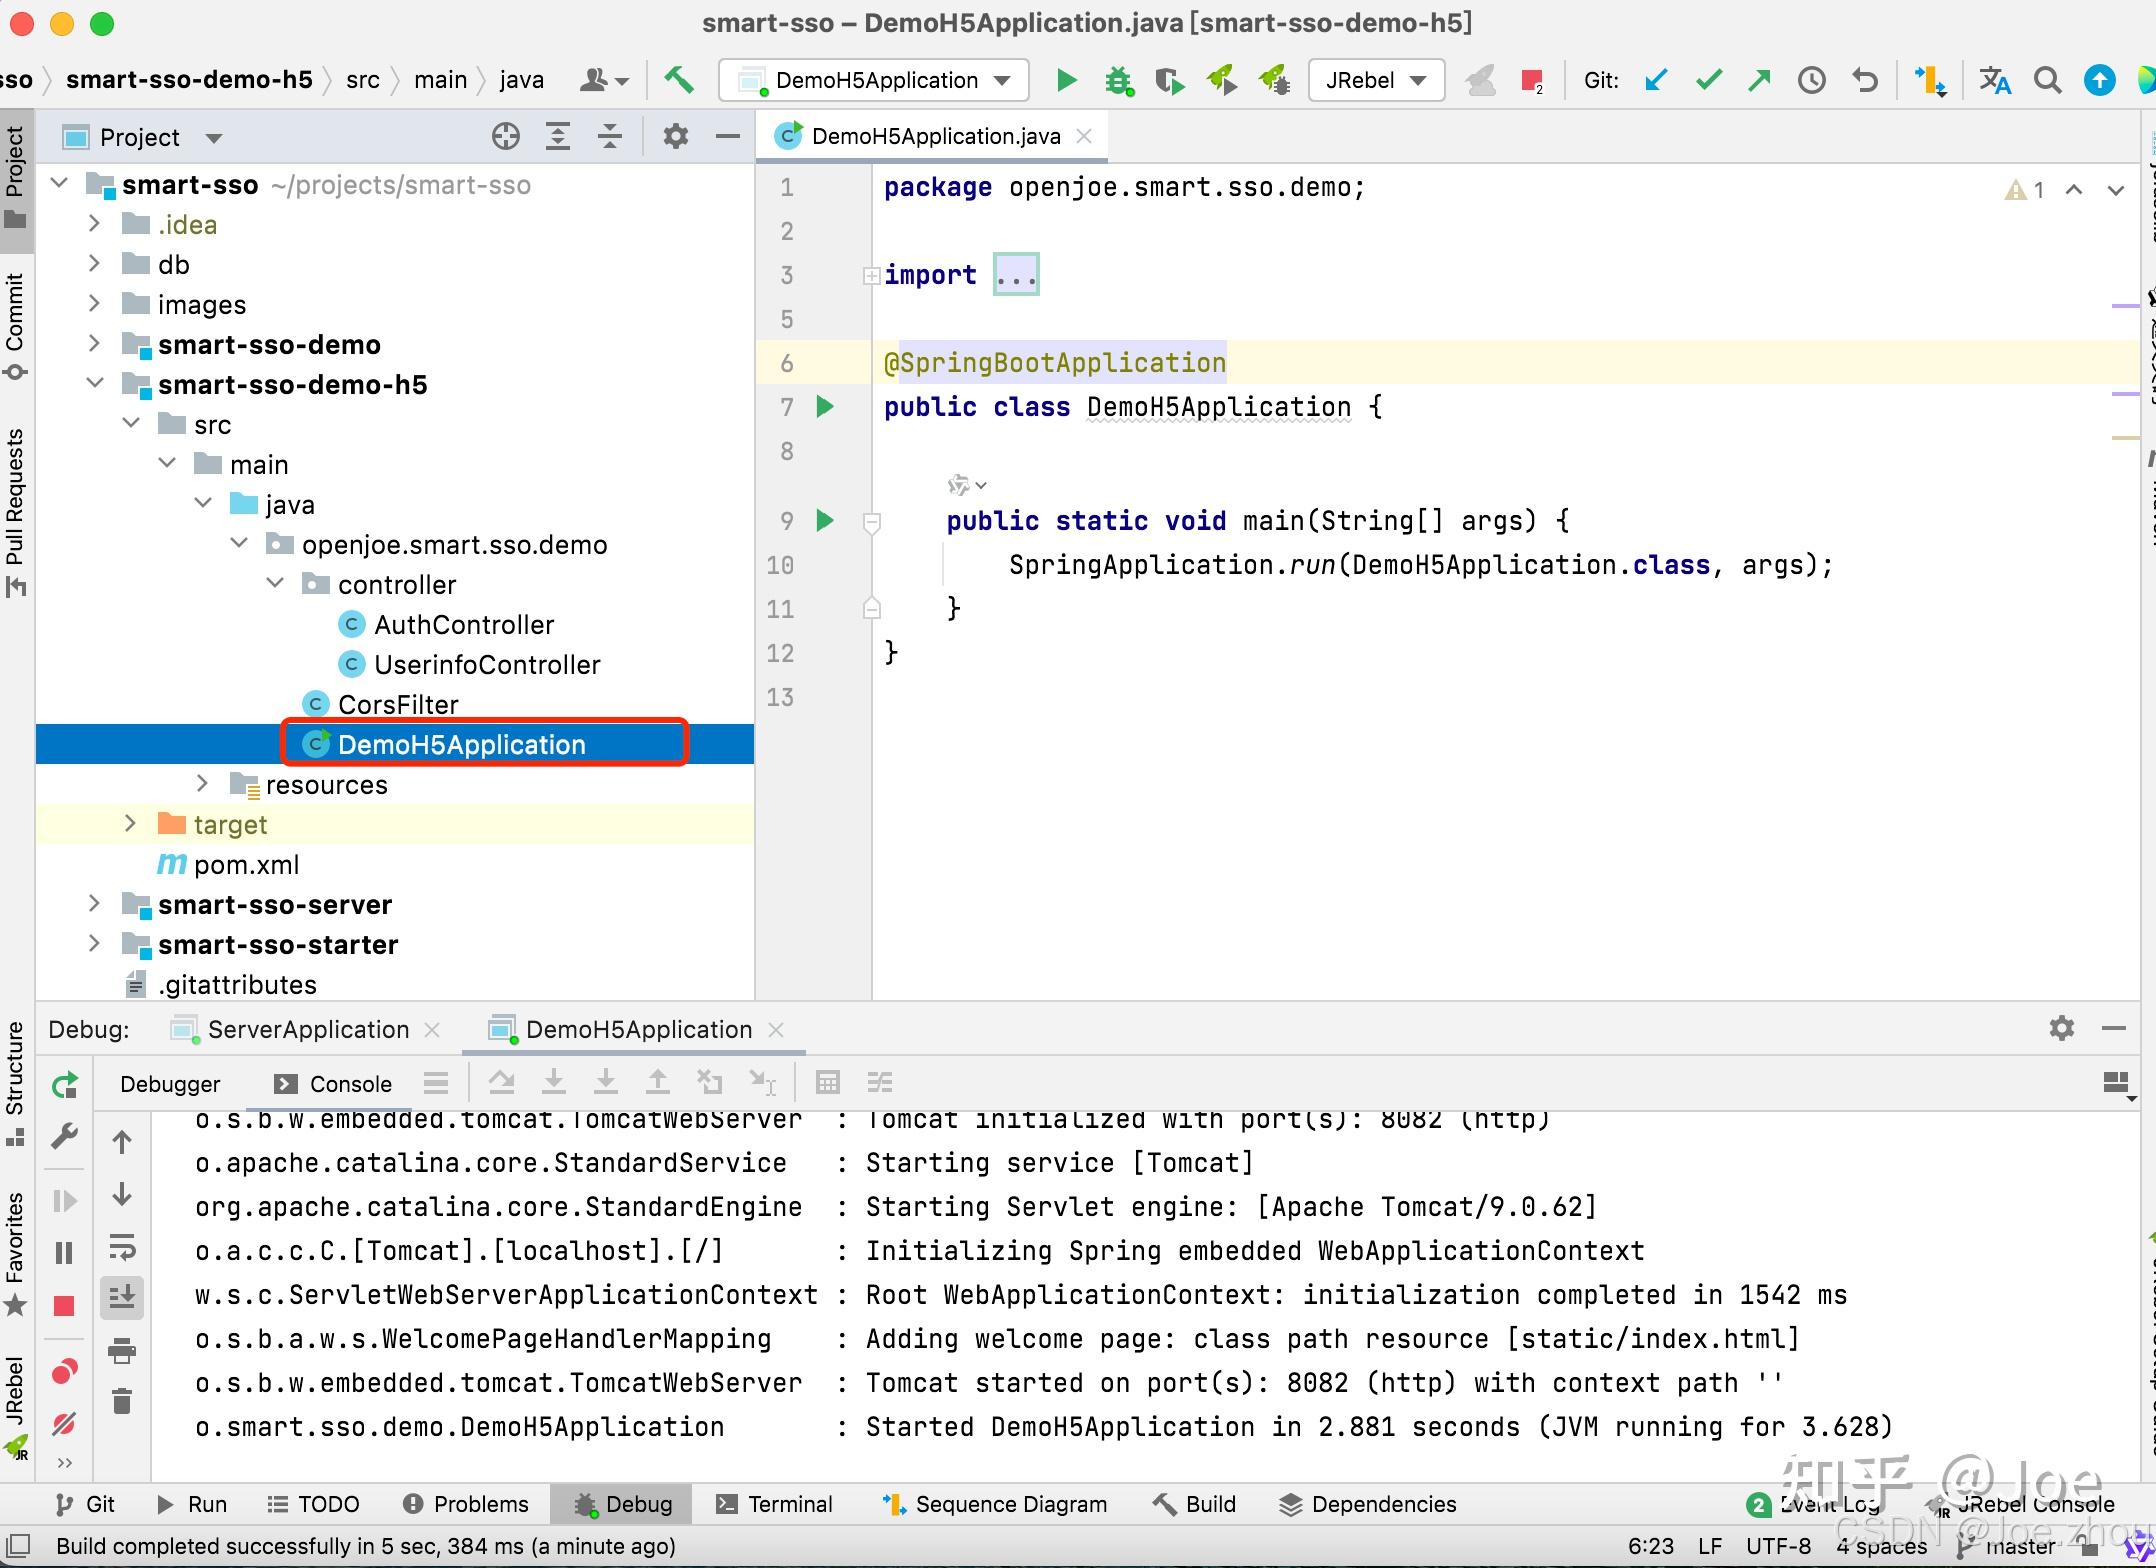Expand the .idea folder

[x=94, y=223]
